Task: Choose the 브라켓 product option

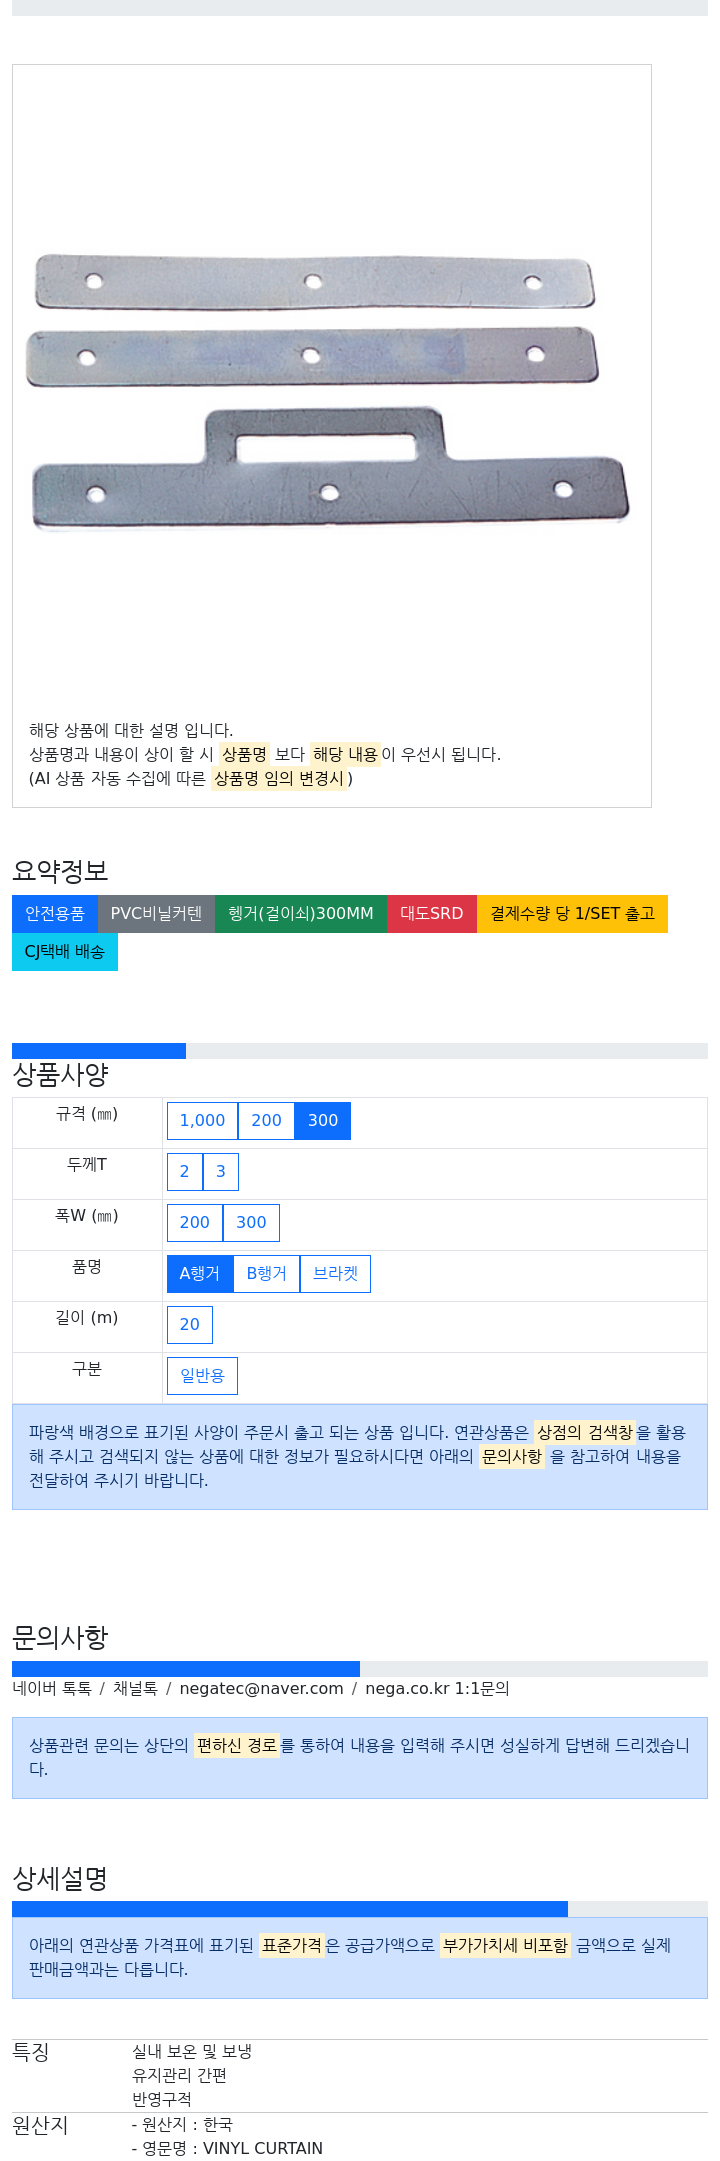Action: click(335, 1274)
